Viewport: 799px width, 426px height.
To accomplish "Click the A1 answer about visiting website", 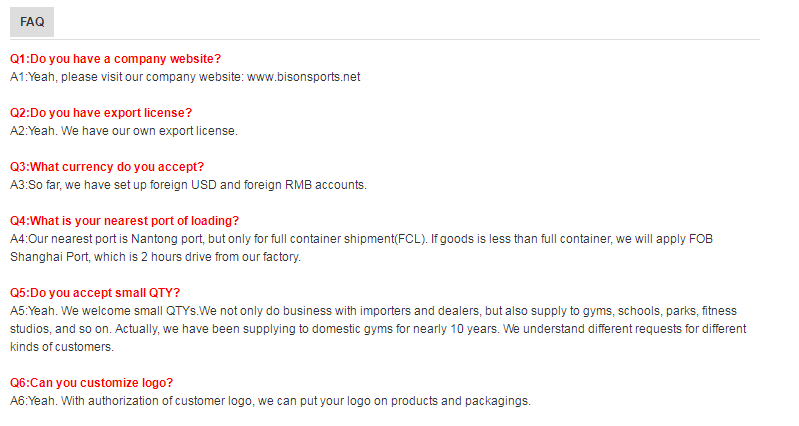I will [x=185, y=77].
